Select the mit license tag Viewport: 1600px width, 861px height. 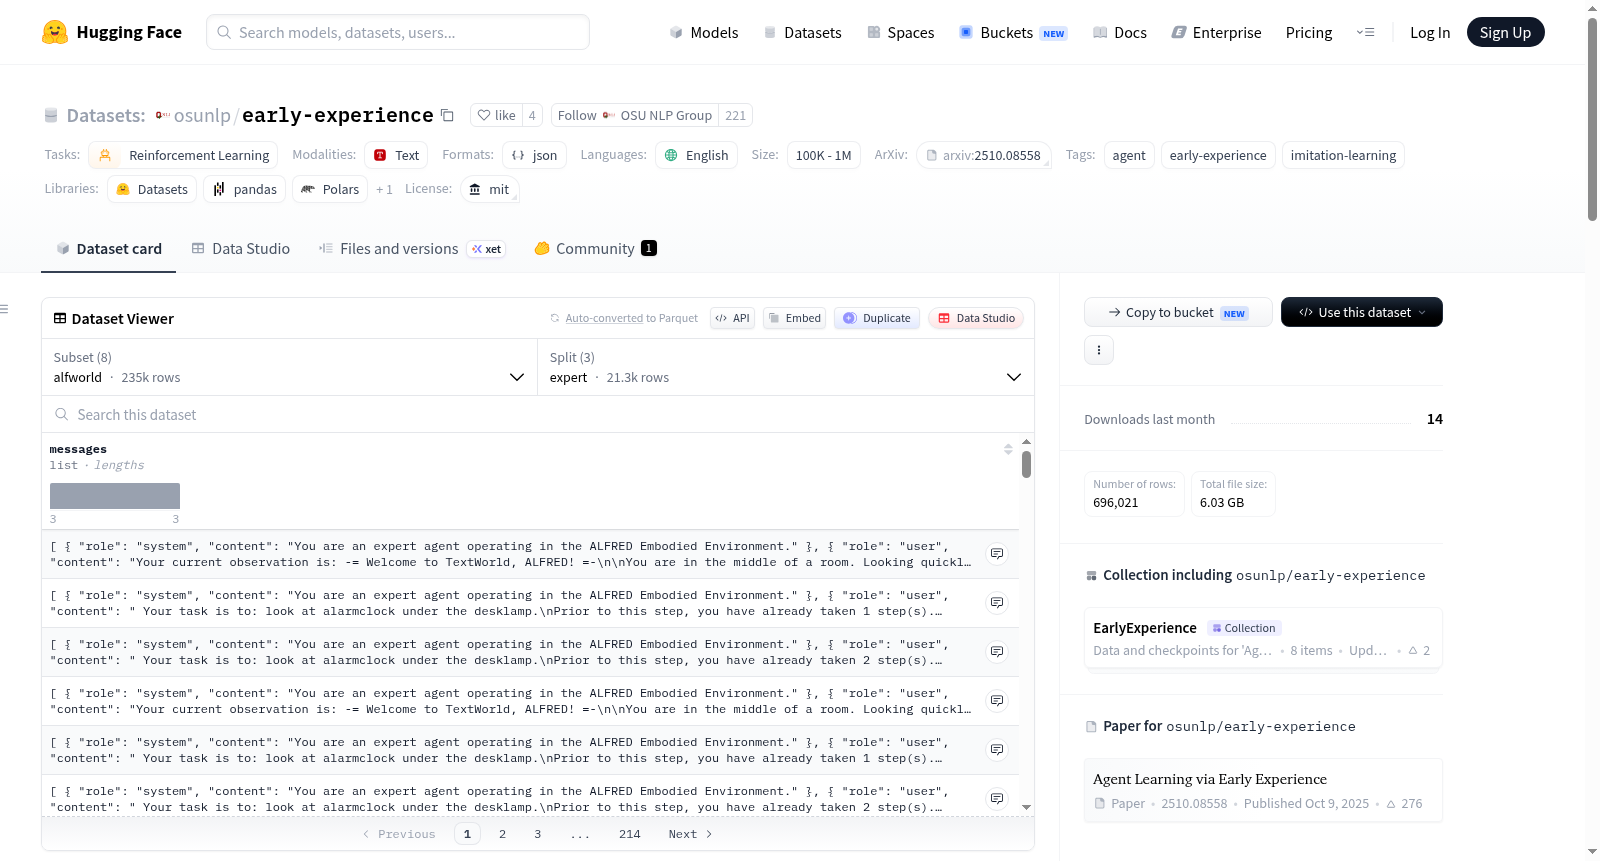(x=490, y=189)
